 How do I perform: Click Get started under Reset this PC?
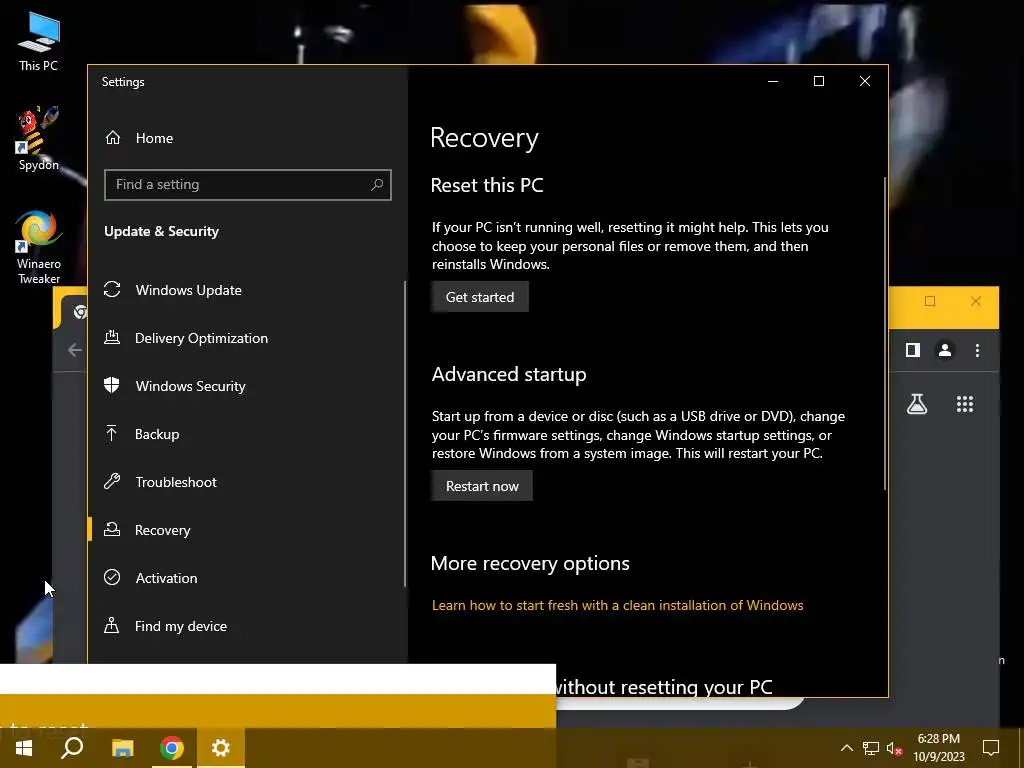point(480,297)
